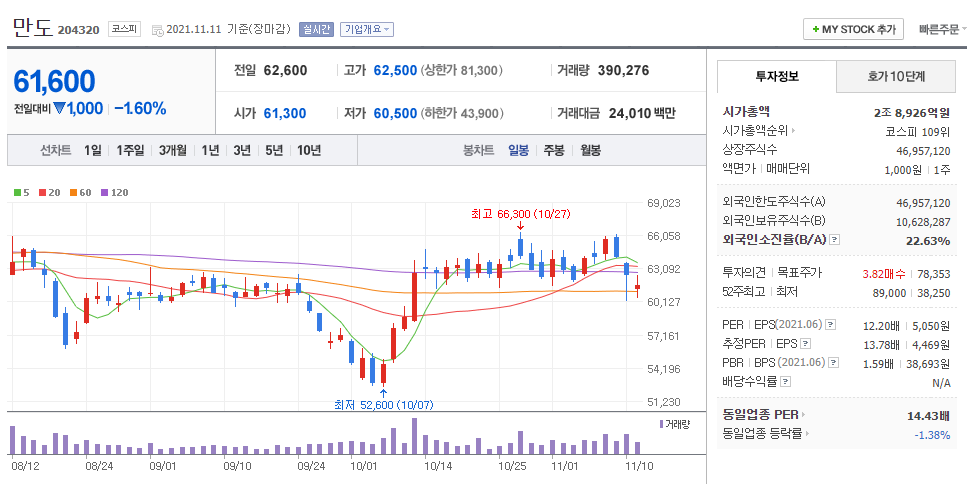Select the 3년 line chart period
This screenshot has width=975, height=484.
[242, 150]
